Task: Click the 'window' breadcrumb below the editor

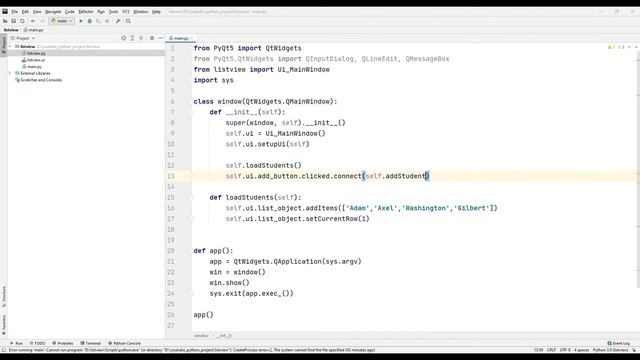Action: tap(201, 336)
